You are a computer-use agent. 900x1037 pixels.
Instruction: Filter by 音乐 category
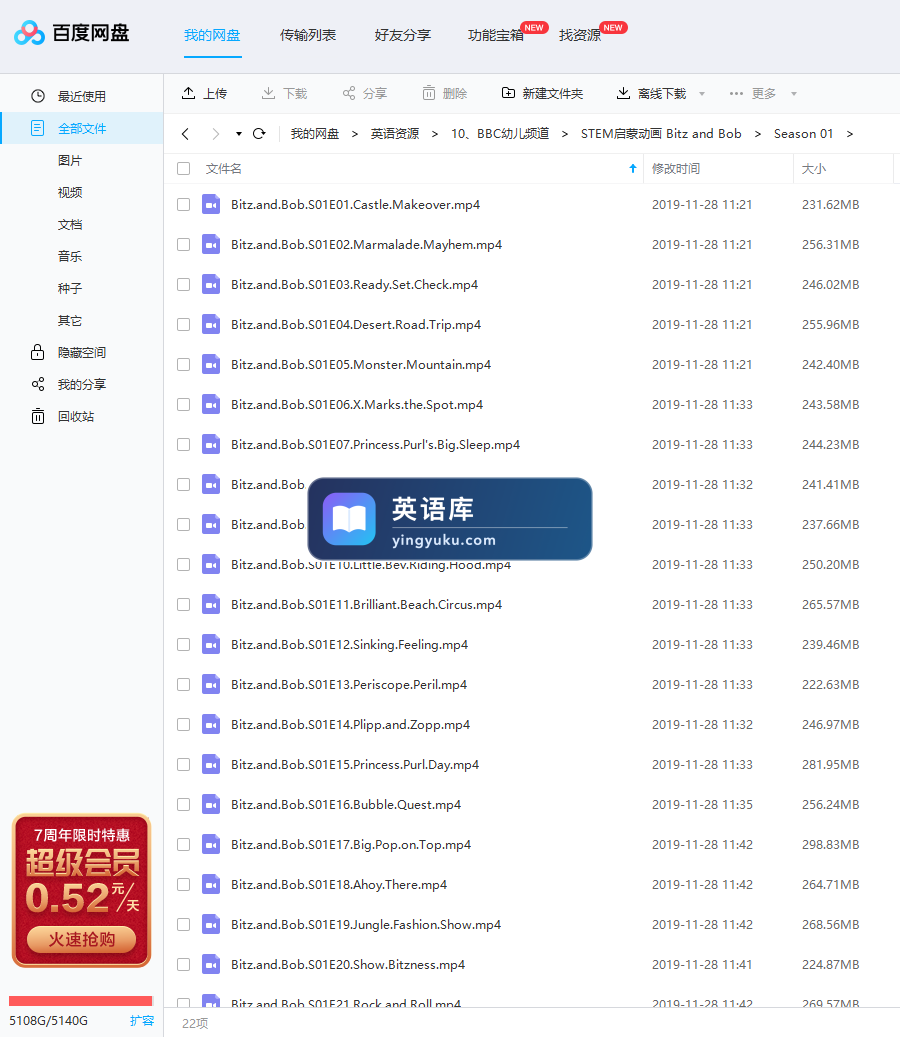point(70,256)
